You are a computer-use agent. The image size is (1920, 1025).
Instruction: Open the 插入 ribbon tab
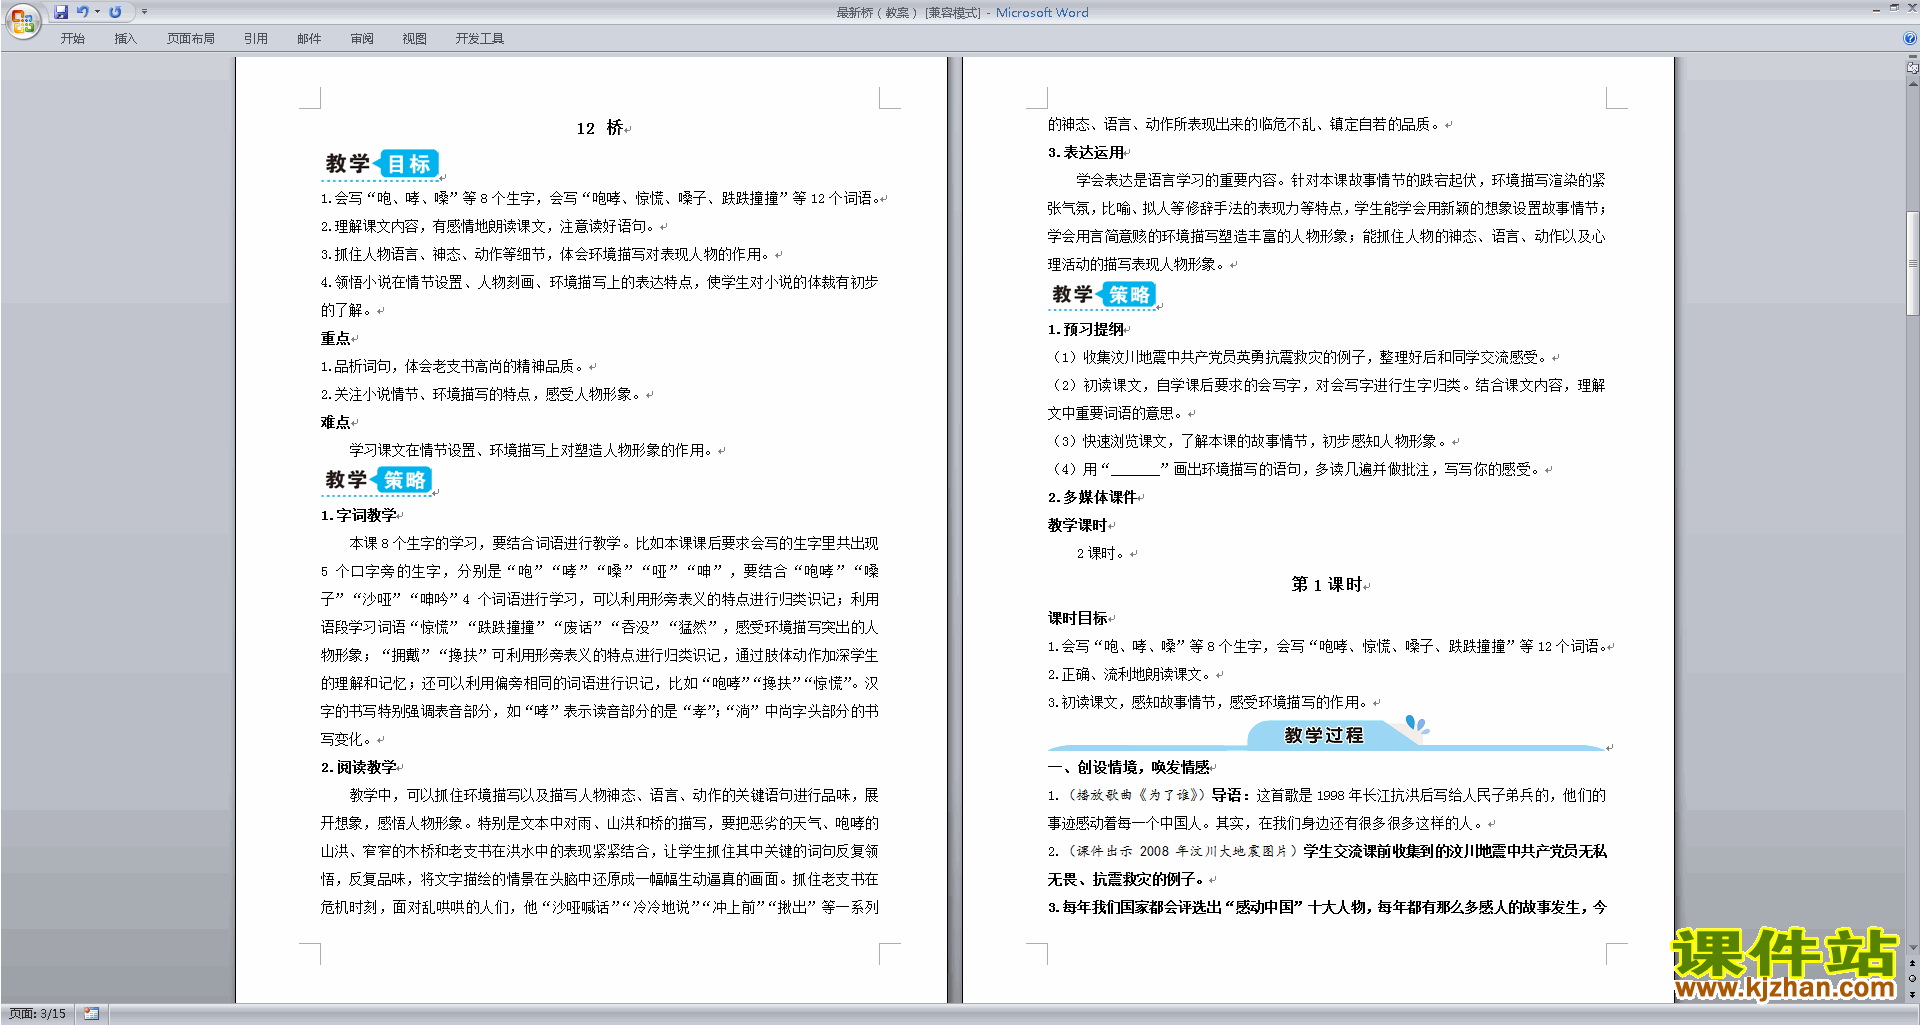pyautogui.click(x=125, y=39)
